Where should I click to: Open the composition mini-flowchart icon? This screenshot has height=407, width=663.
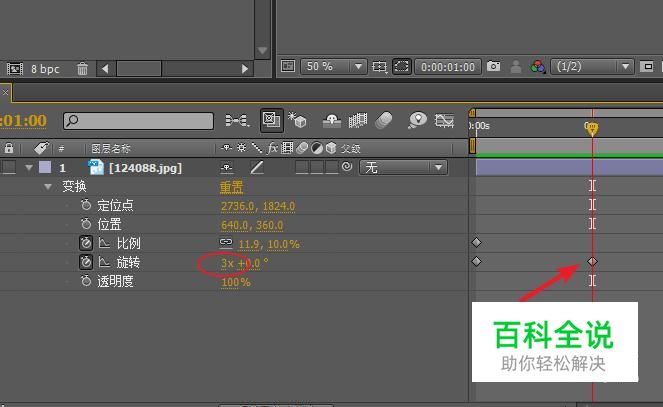[x=237, y=121]
